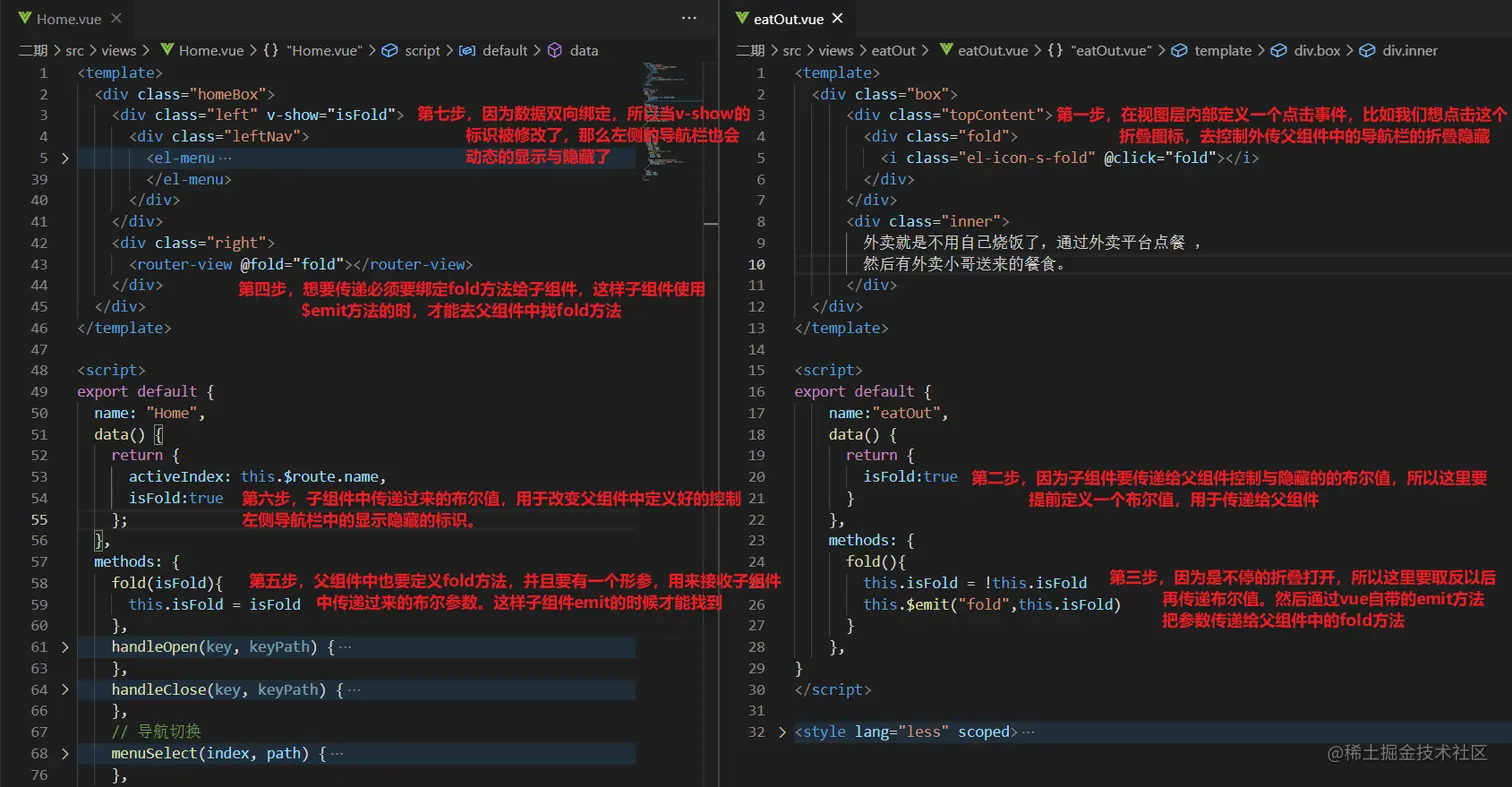1512x787 pixels.
Task: Click "this.isFold = isFold" in Home.vue
Action: point(215,604)
